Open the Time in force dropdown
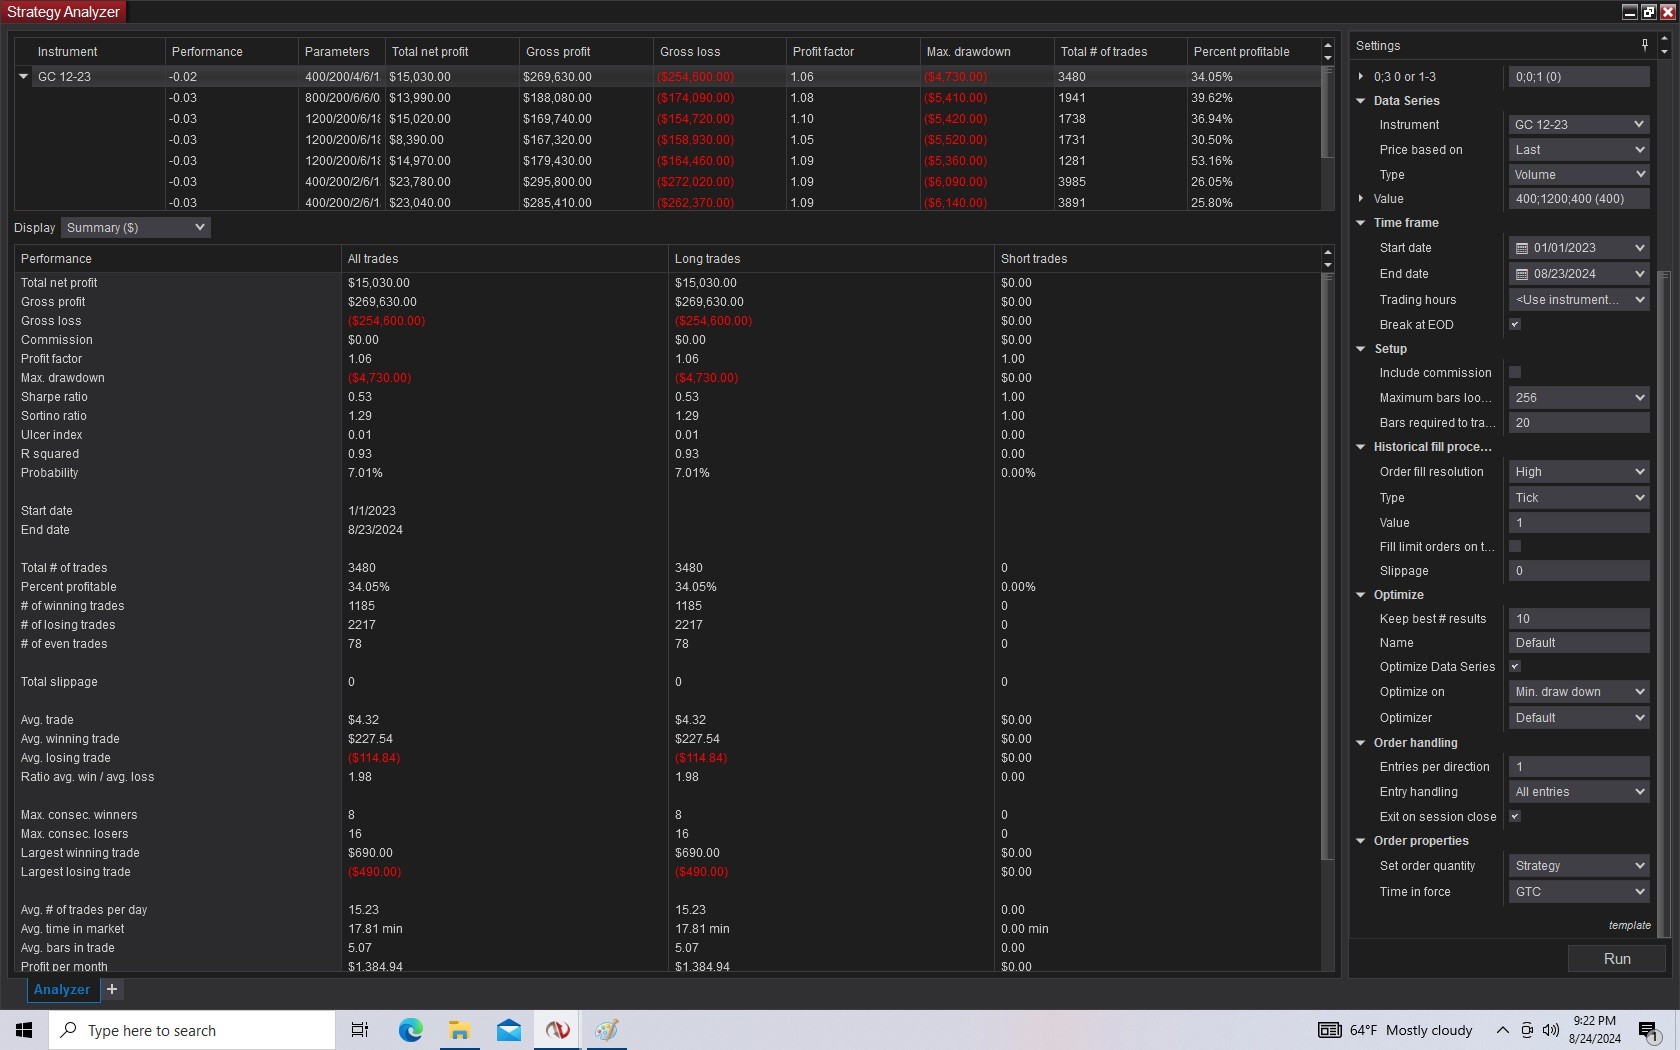Viewport: 1680px width, 1050px height. point(1579,892)
